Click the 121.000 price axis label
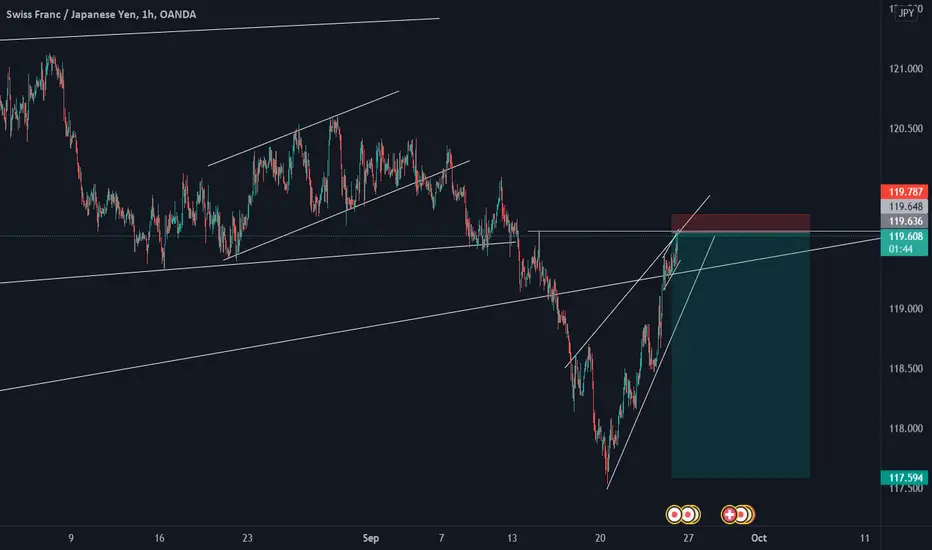932x550 pixels. coord(905,69)
